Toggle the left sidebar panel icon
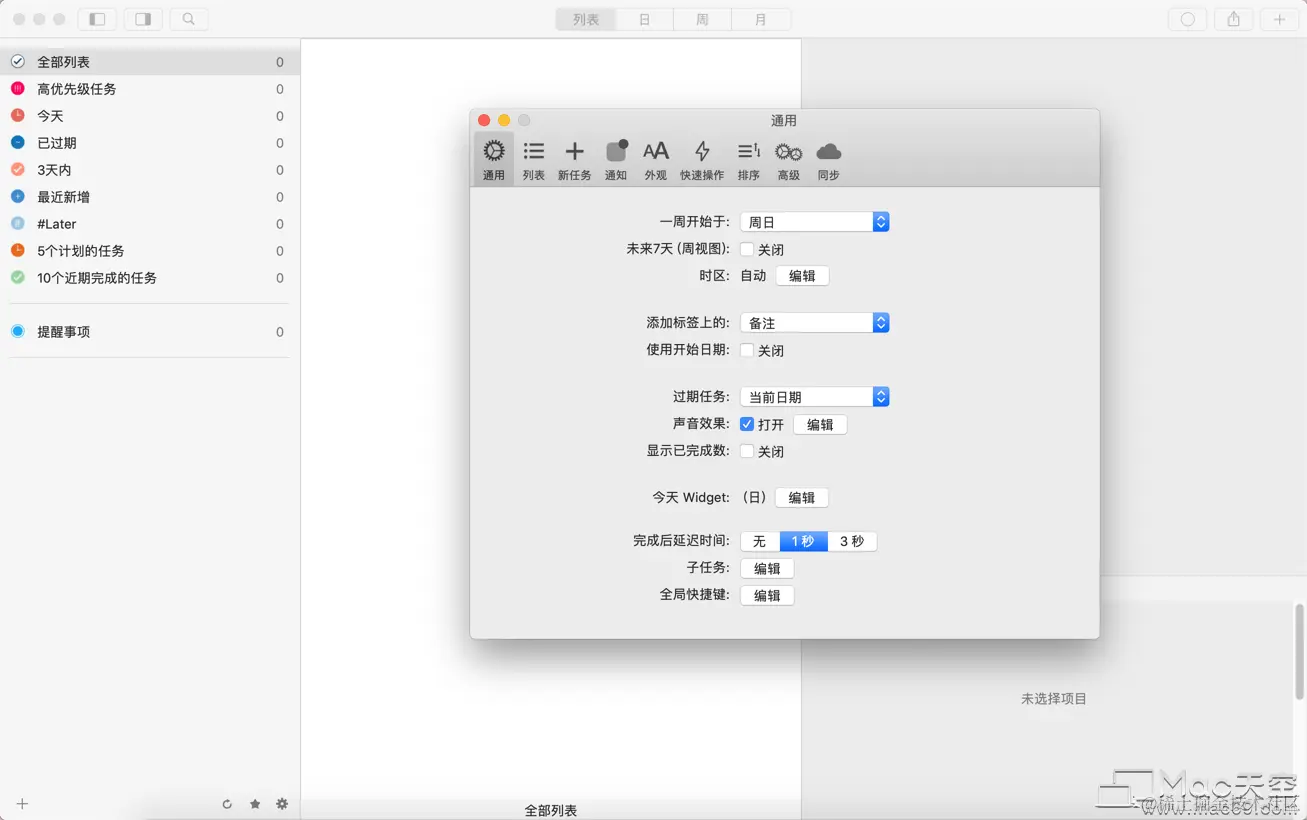Viewport: 1307px width, 820px height. point(97,19)
